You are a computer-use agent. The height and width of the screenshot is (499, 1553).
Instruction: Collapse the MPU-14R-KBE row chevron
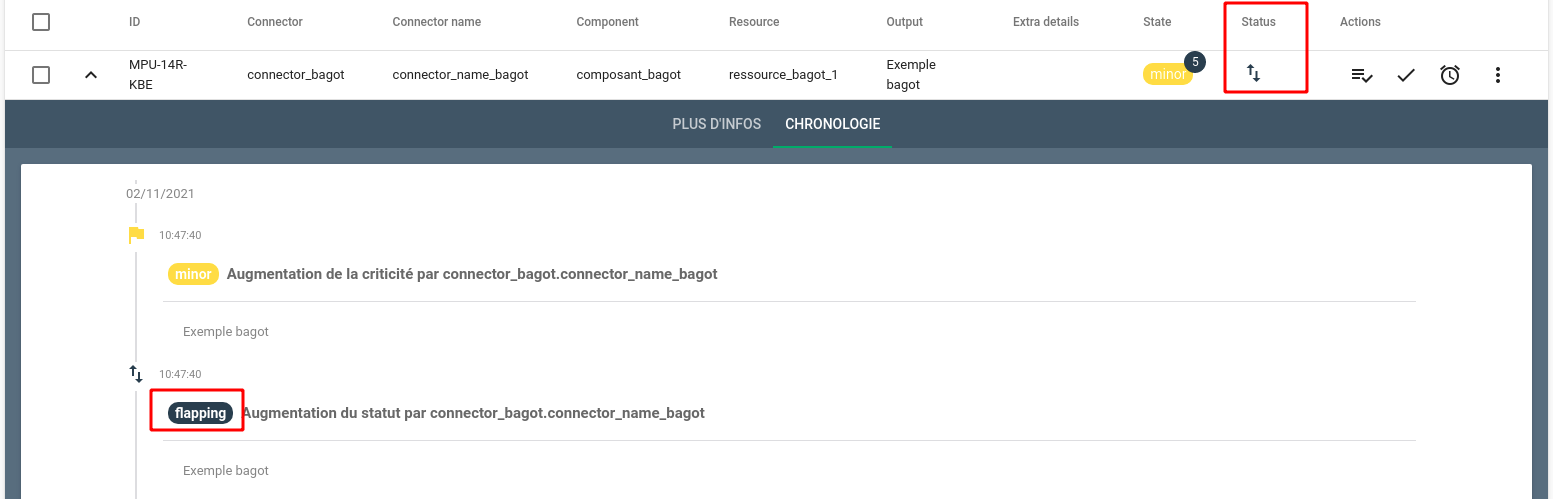91,75
